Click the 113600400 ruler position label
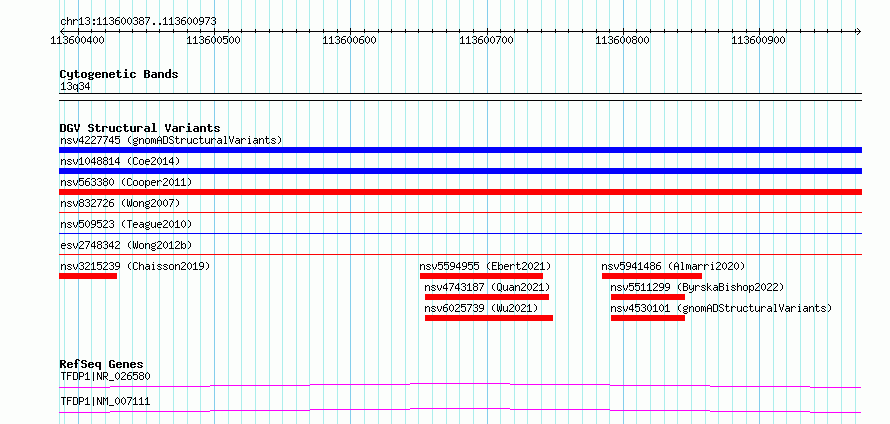The width and height of the screenshot is (890, 424). point(77,40)
